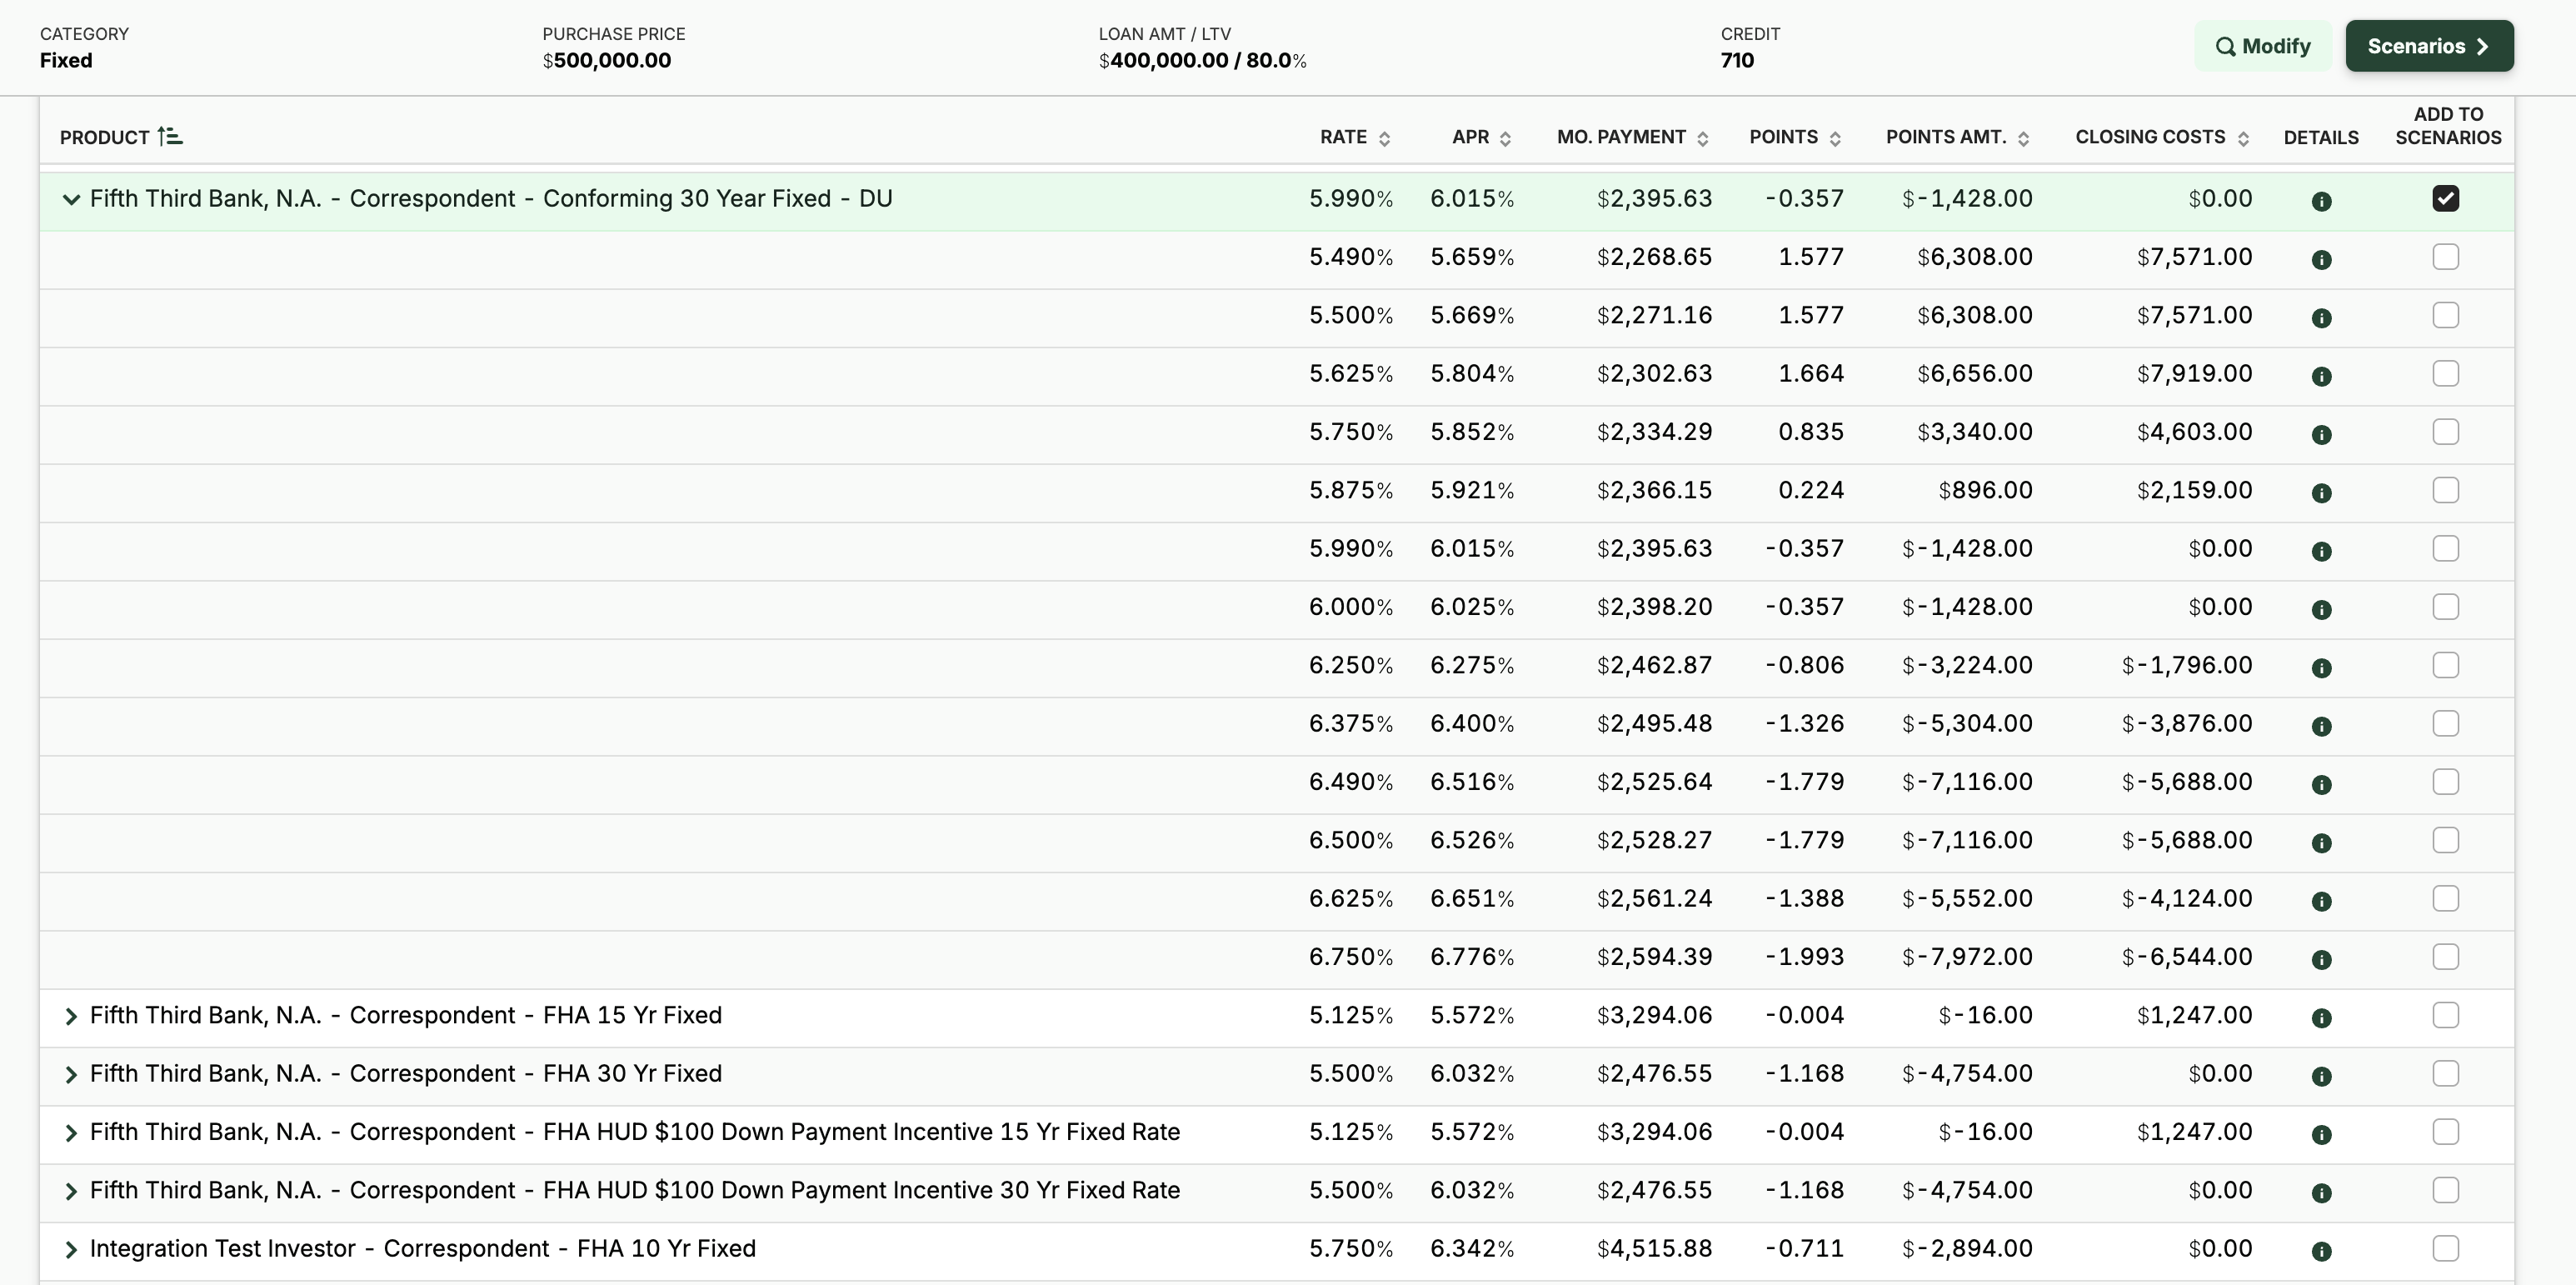Sort by the APR column arrows
The image size is (2576, 1285).
tap(1505, 139)
